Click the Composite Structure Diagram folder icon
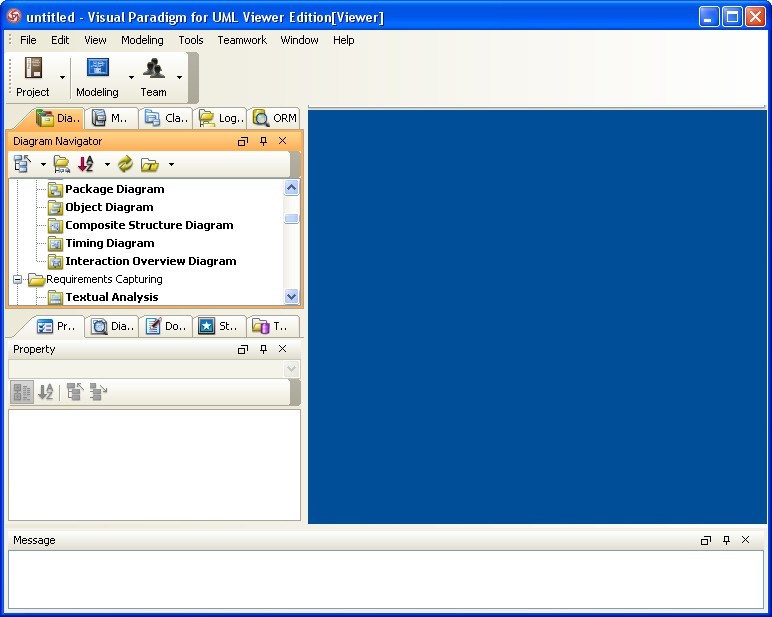 (55, 226)
